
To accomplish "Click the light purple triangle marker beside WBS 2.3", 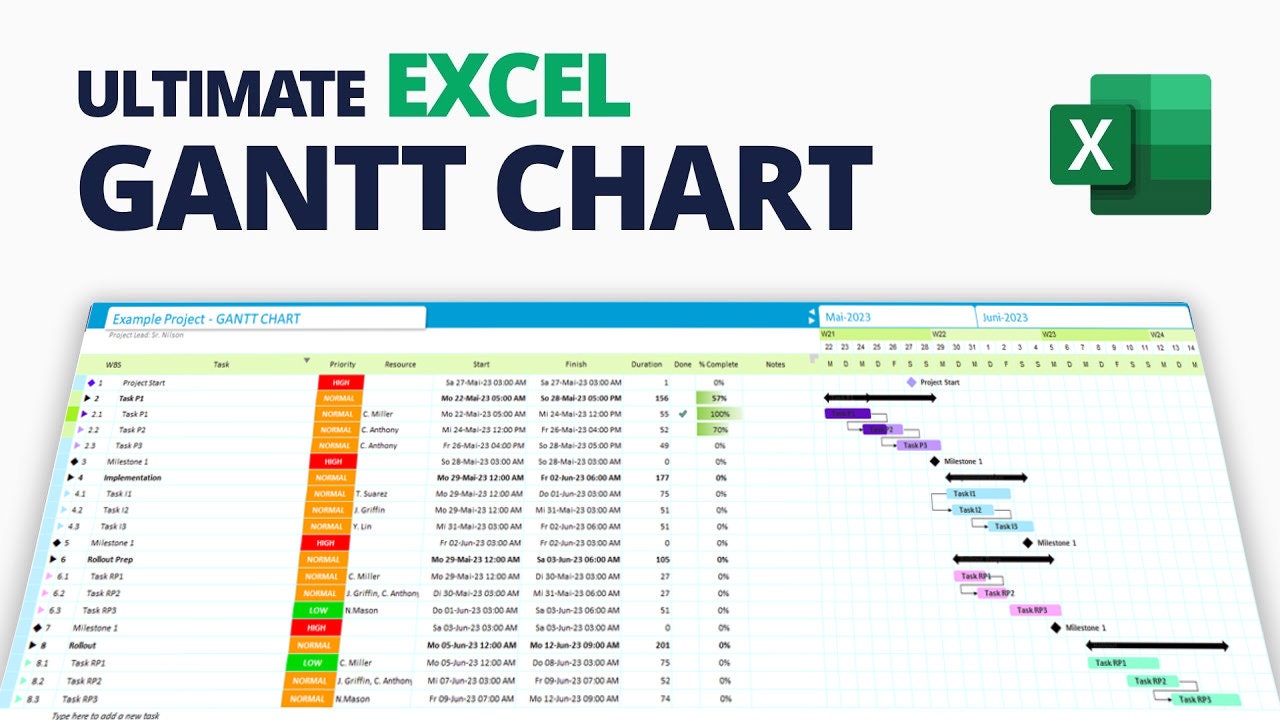I will tap(77, 446).
